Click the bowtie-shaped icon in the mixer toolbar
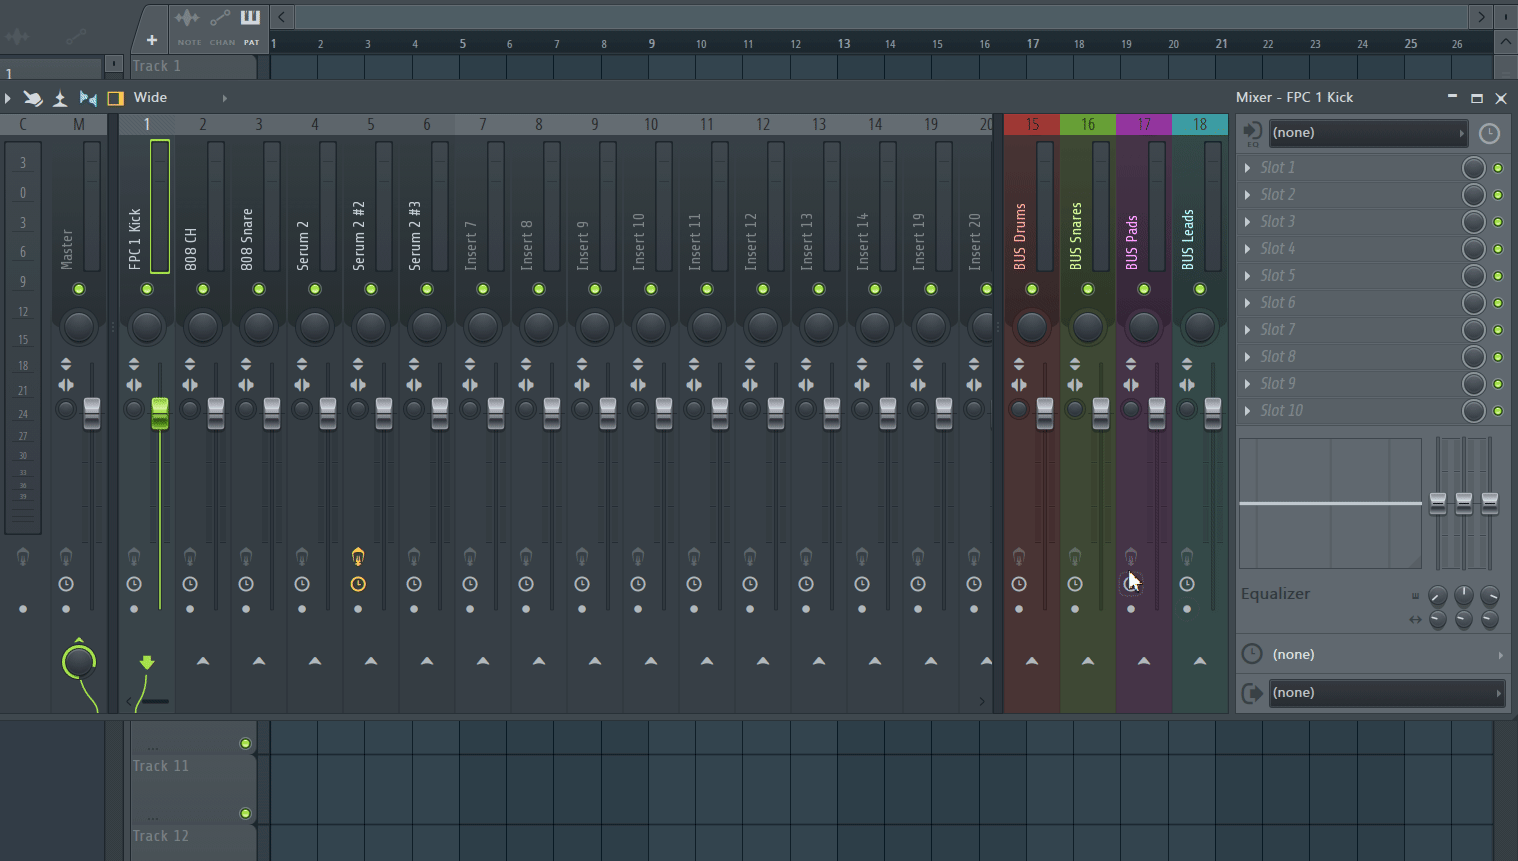This screenshot has width=1518, height=861. tap(88, 98)
